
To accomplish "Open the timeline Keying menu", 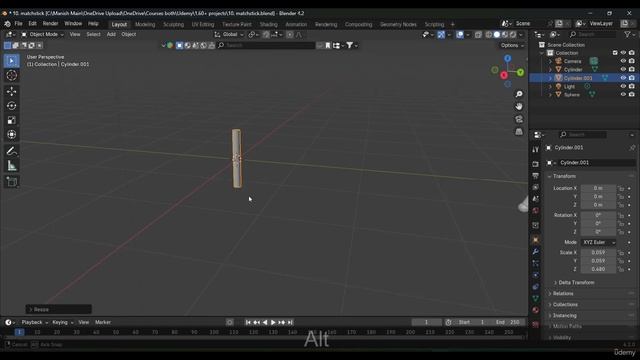I will (x=62, y=322).
